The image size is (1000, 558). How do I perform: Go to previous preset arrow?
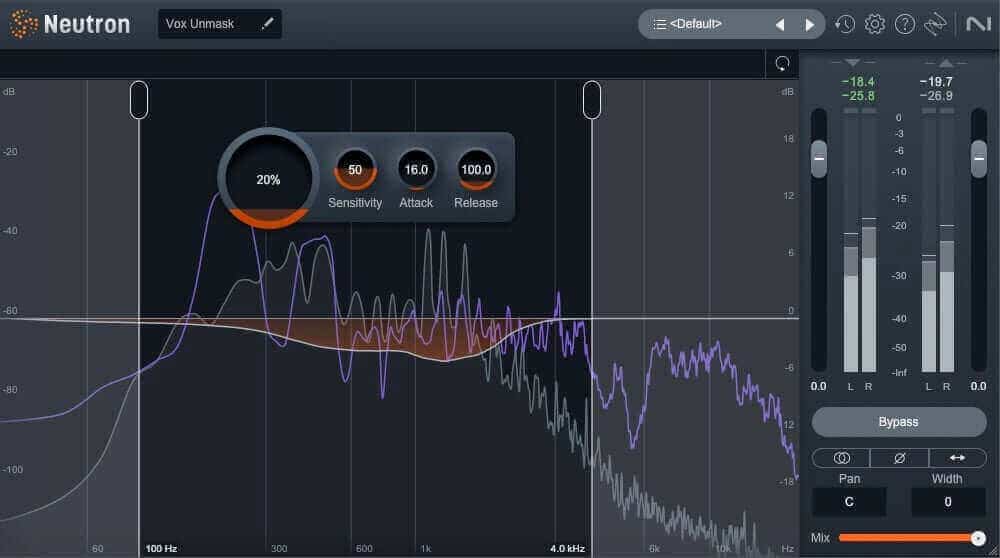click(x=779, y=25)
